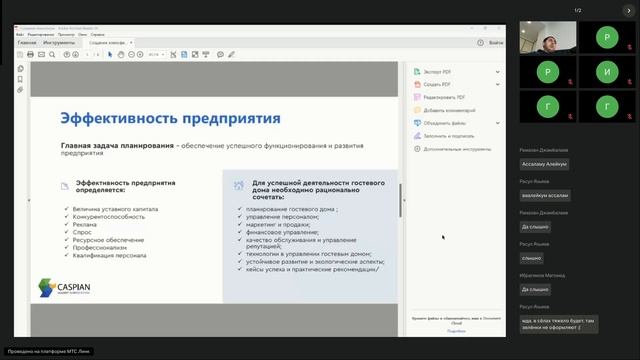
Task: Switch to full screen mode icon
Action: [195, 54]
